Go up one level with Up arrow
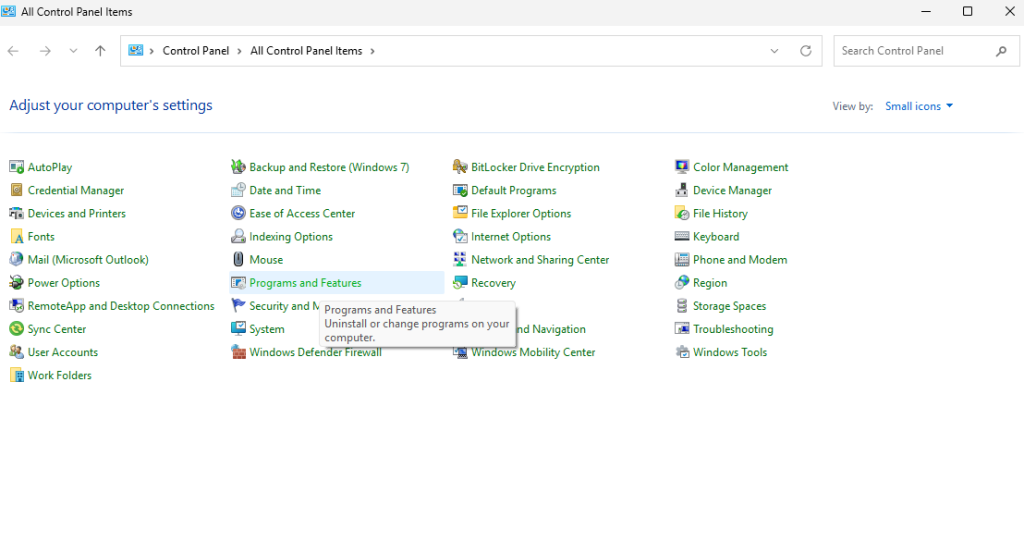 (x=100, y=51)
